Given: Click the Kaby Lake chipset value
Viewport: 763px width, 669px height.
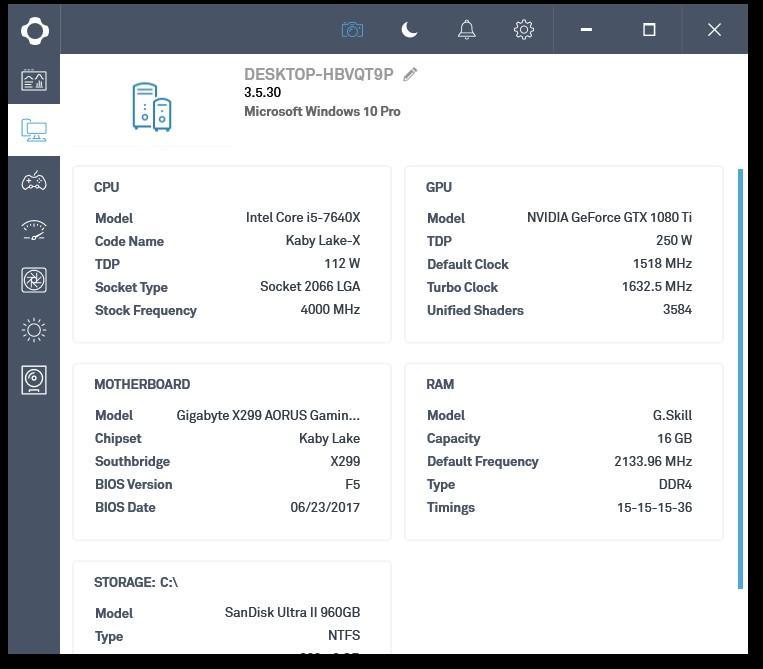Looking at the screenshot, I should coord(329,438).
